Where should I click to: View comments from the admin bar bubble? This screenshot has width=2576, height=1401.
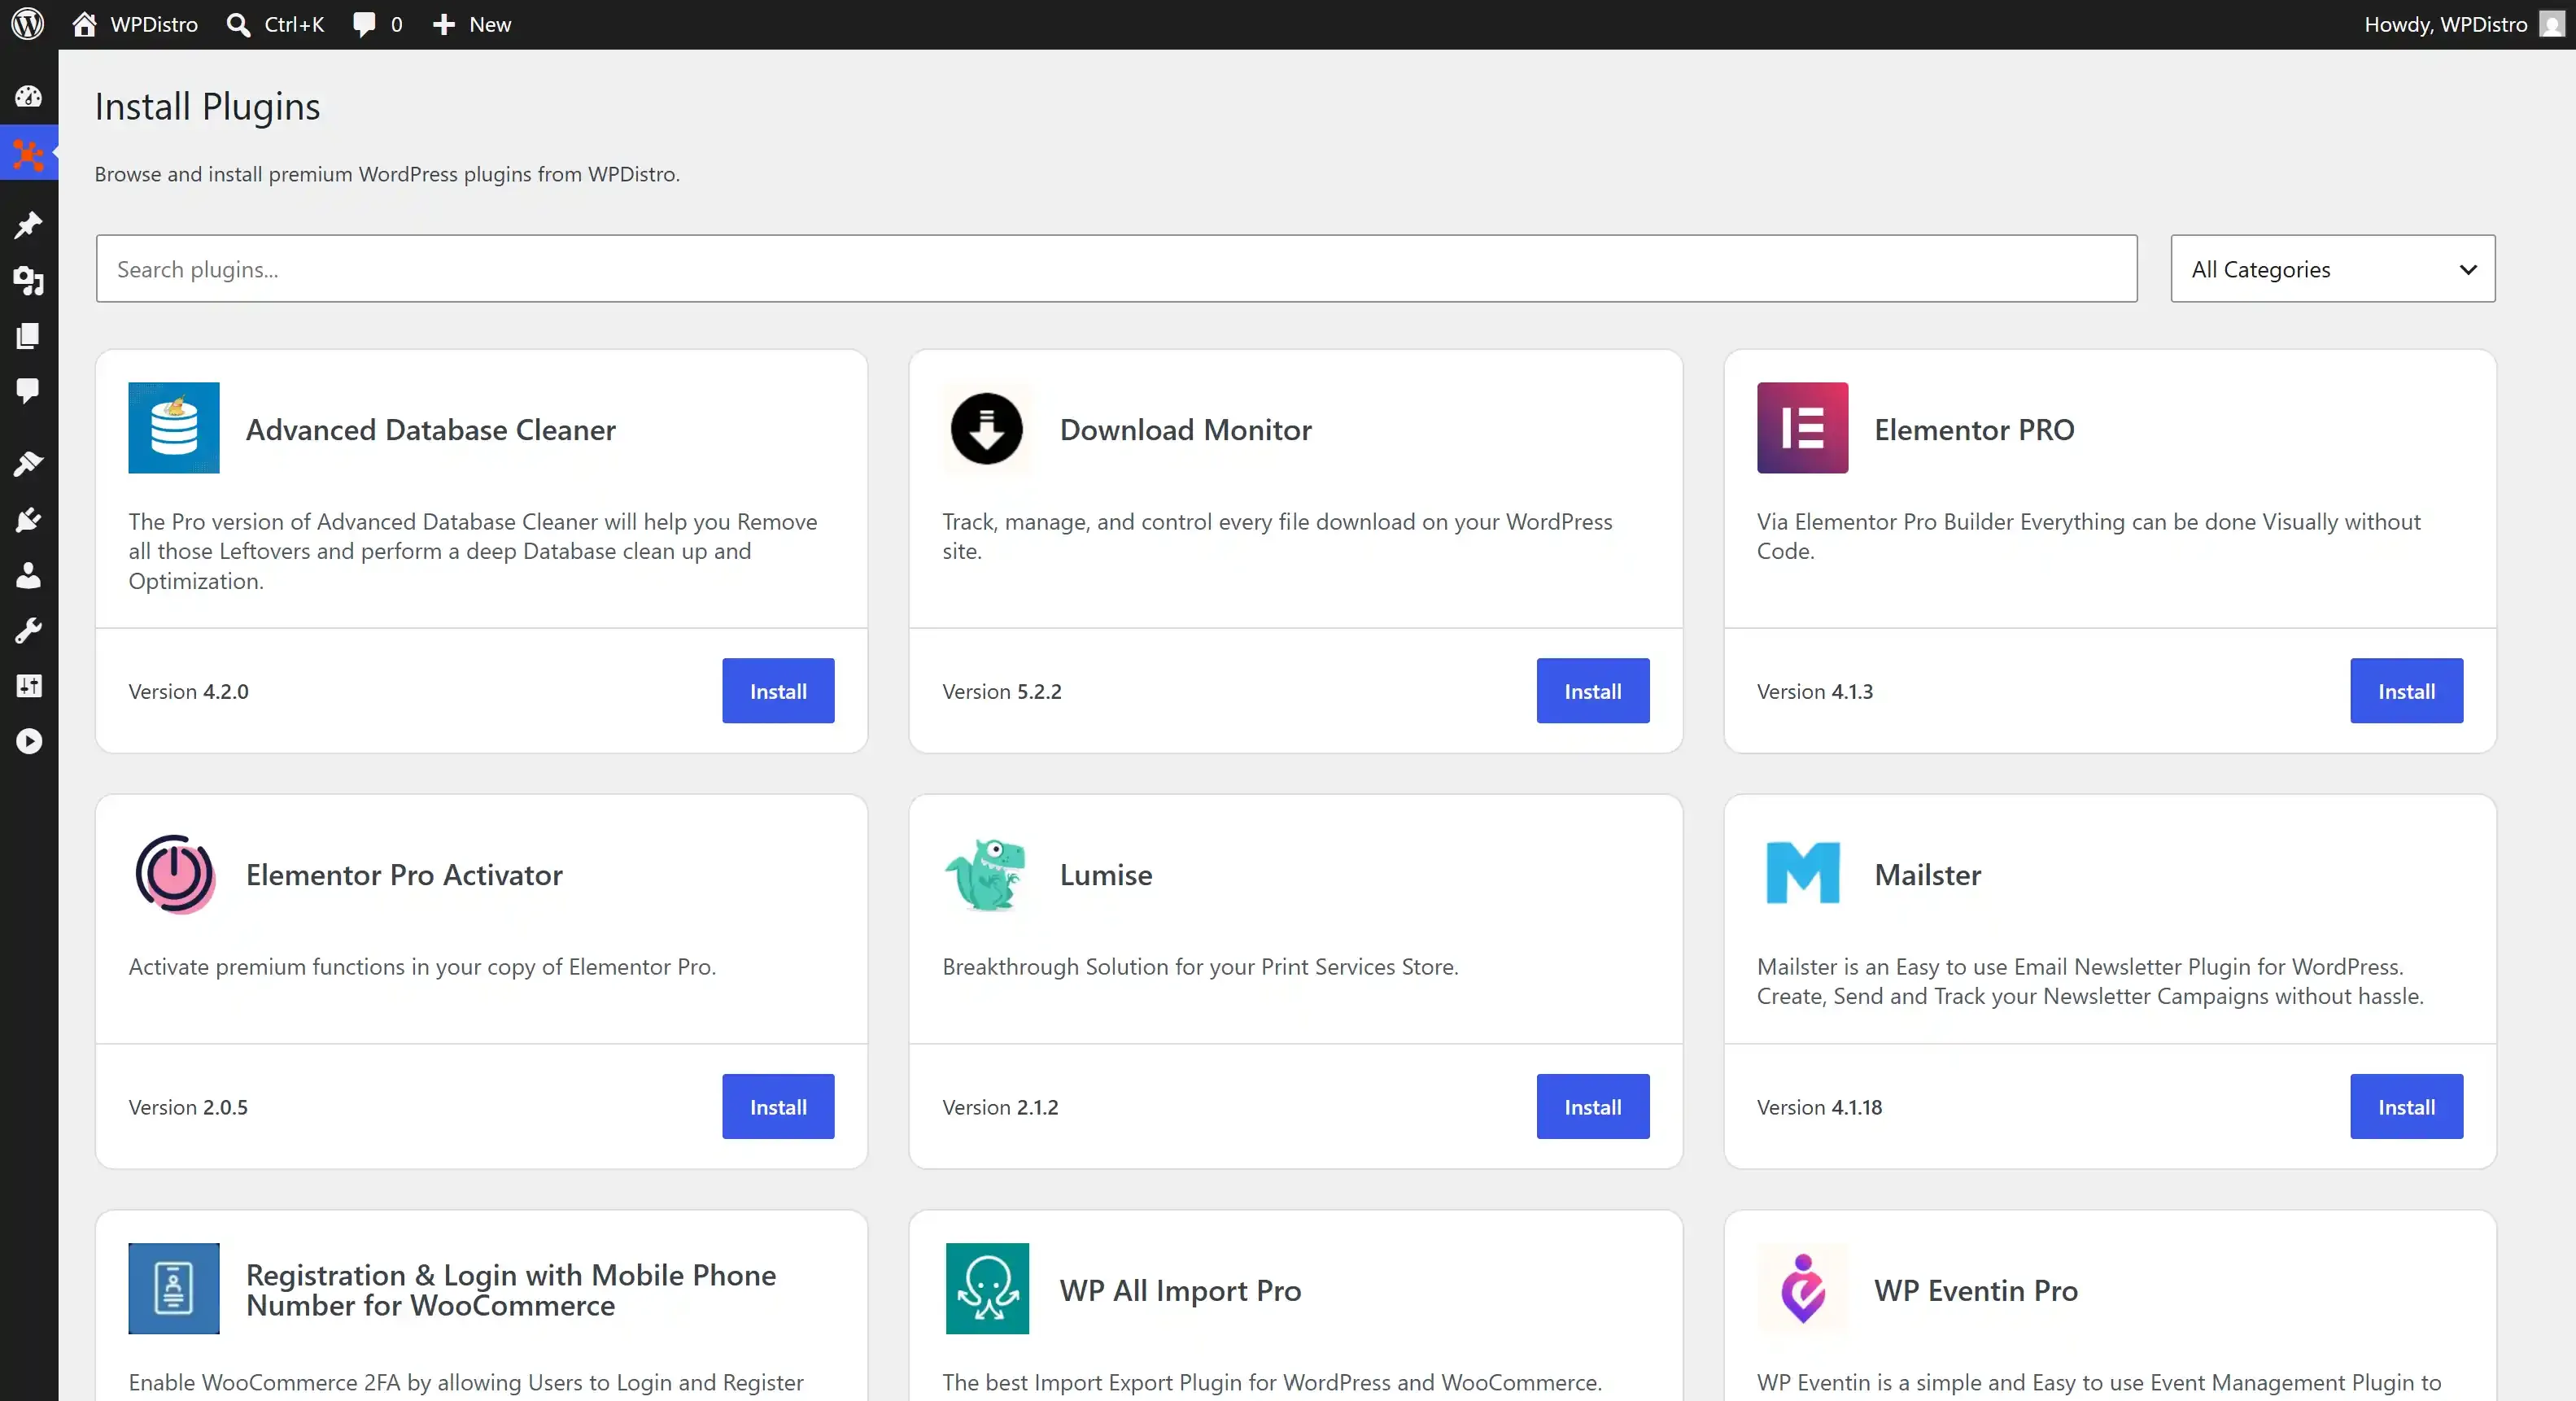pyautogui.click(x=378, y=24)
